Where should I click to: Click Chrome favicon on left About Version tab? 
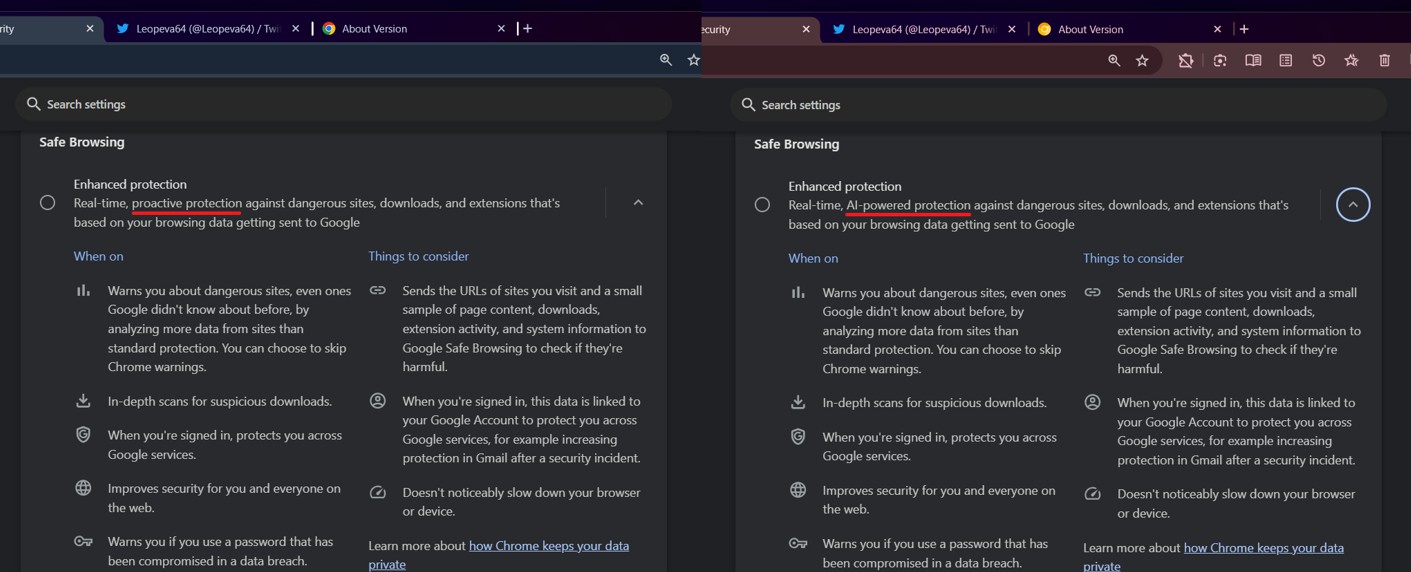pos(328,29)
